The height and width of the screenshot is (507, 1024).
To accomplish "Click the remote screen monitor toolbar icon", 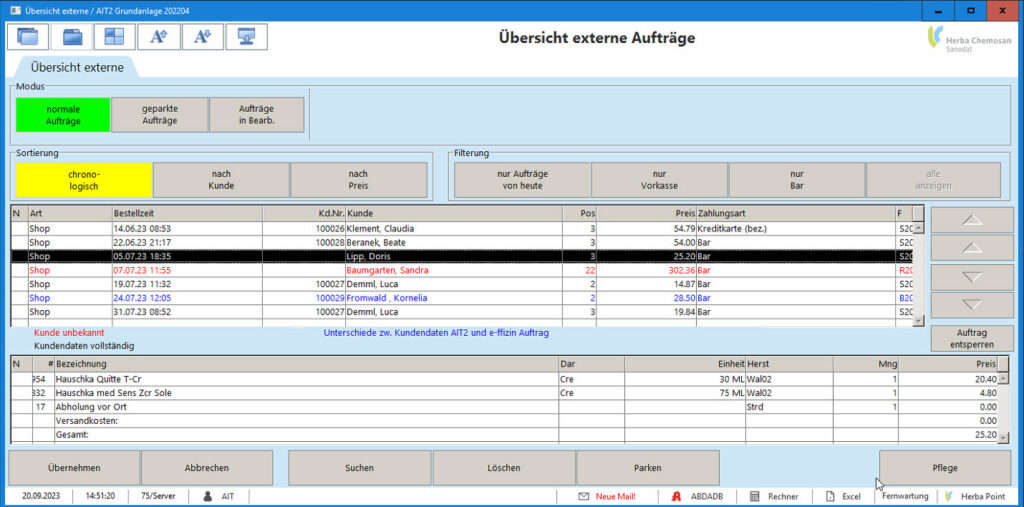I will (x=246, y=37).
